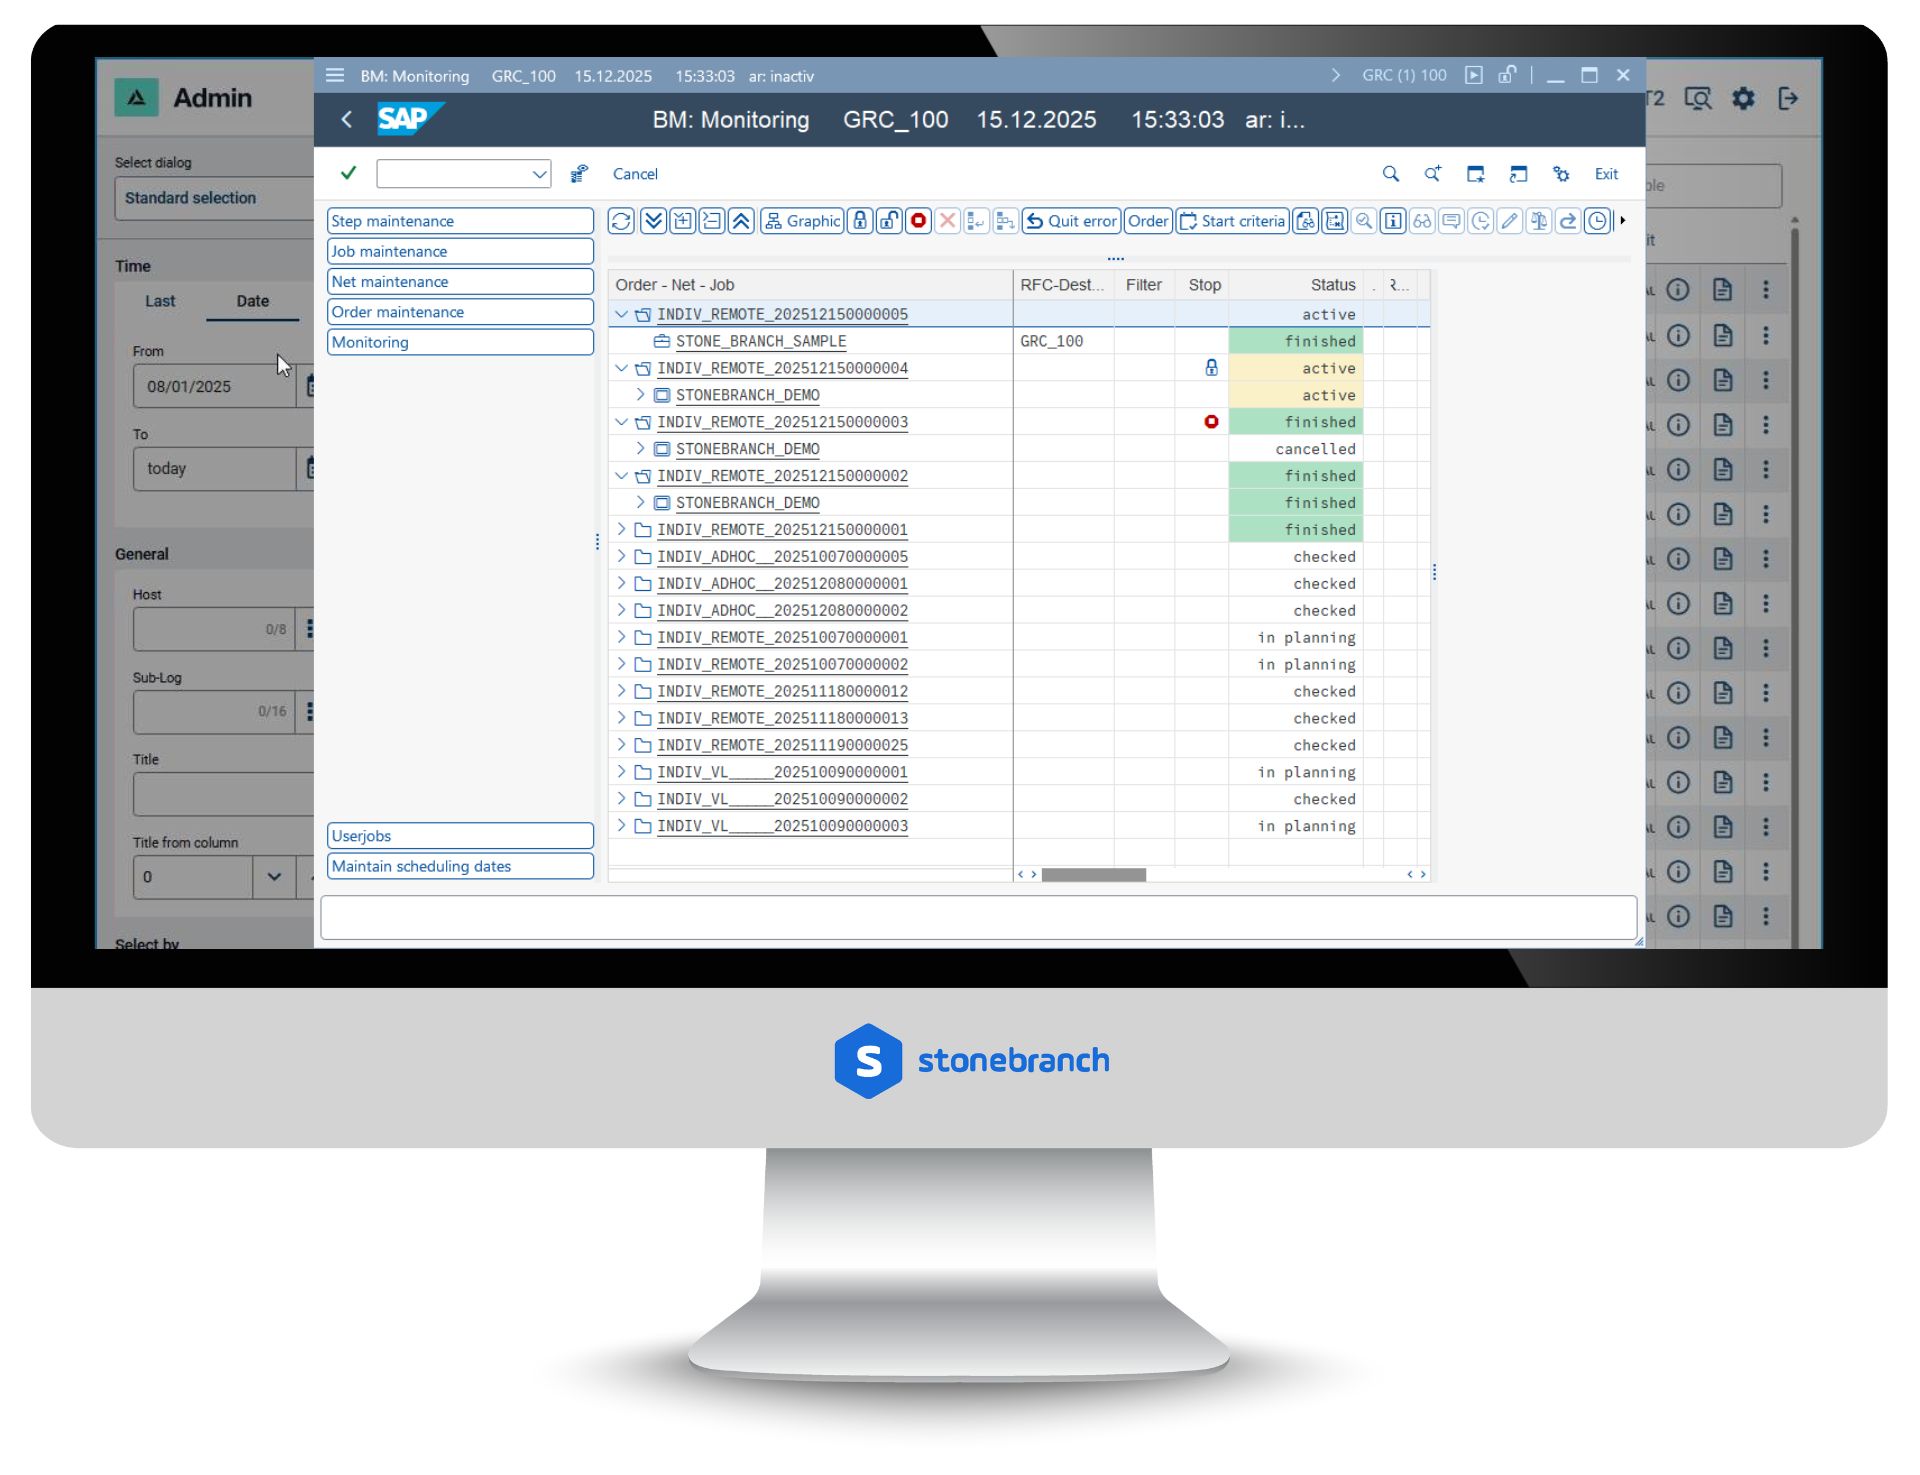Click the green checkmark Enter icon
The height and width of the screenshot is (1475, 1920).
pyautogui.click(x=348, y=173)
